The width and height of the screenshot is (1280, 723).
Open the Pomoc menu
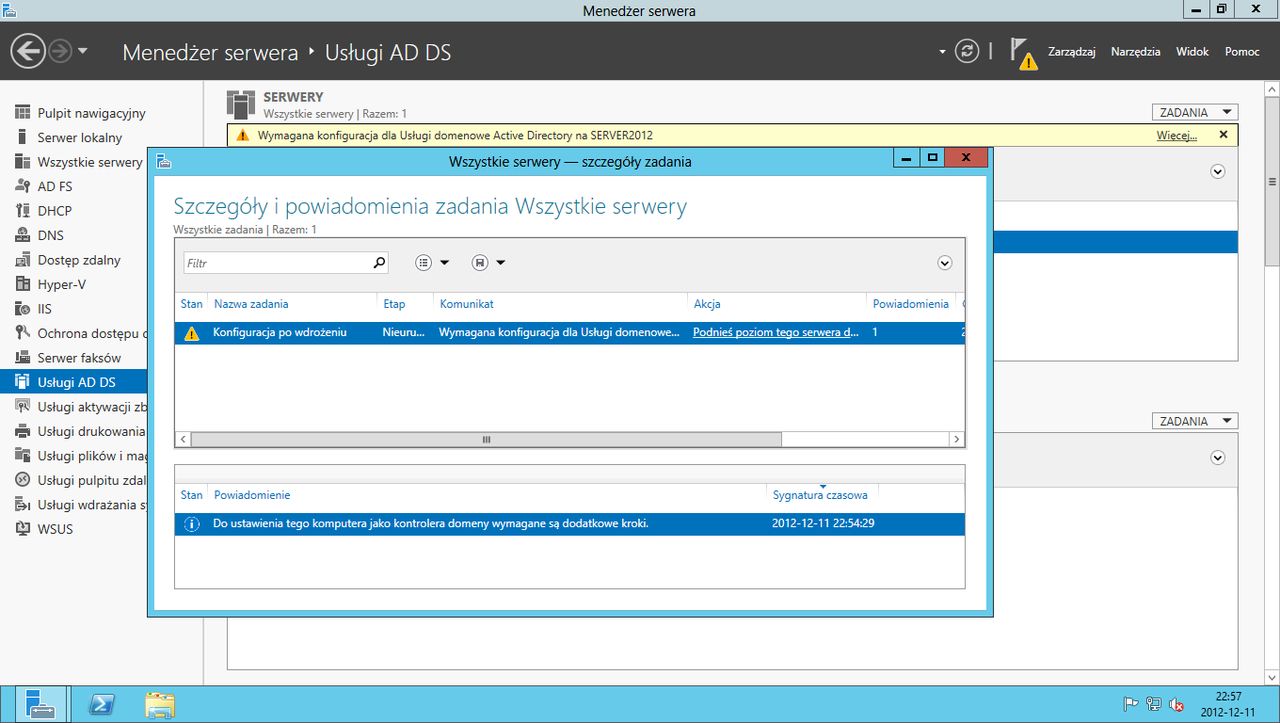pyautogui.click(x=1242, y=51)
